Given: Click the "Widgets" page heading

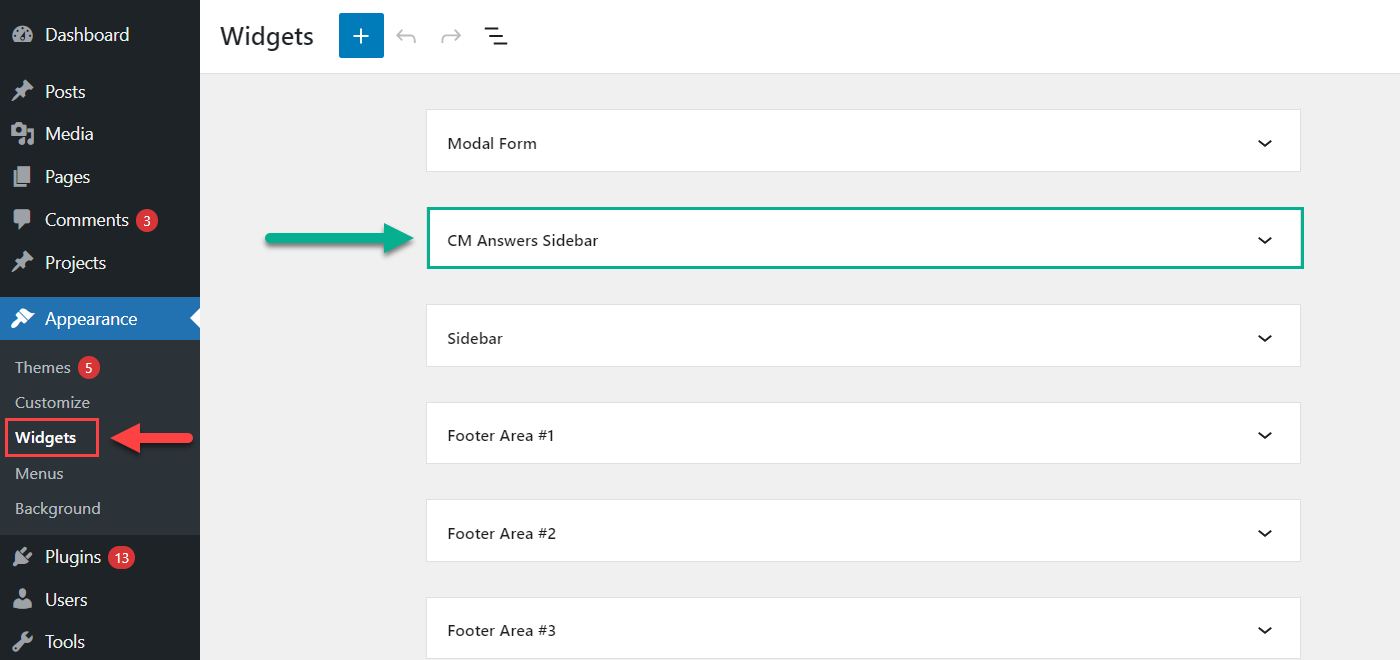Looking at the screenshot, I should coord(267,36).
